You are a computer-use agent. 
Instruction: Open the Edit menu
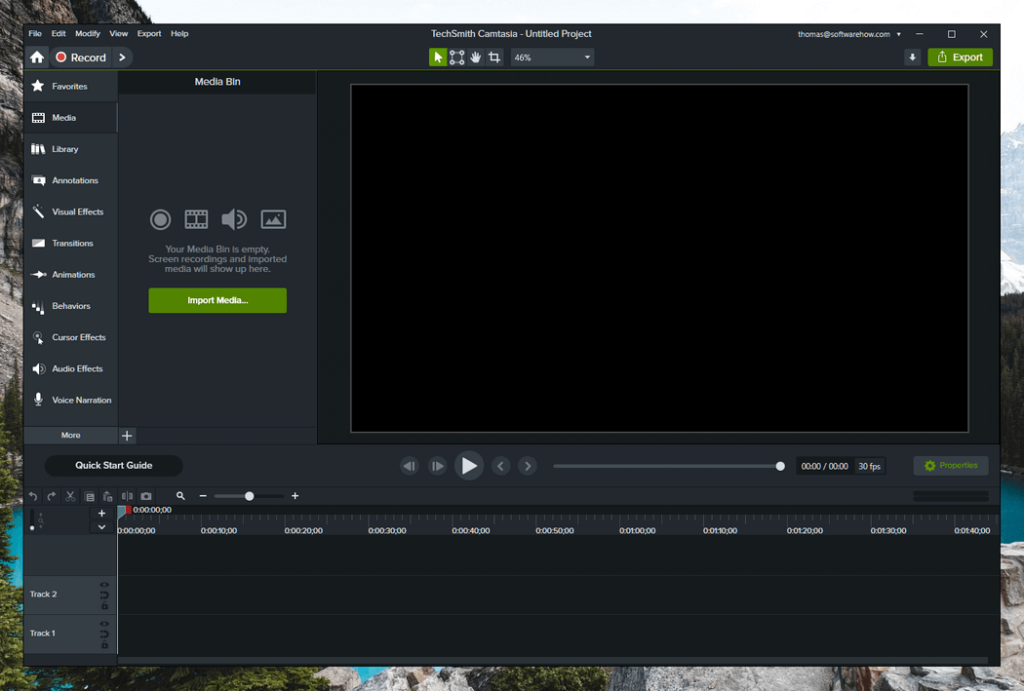tap(59, 33)
